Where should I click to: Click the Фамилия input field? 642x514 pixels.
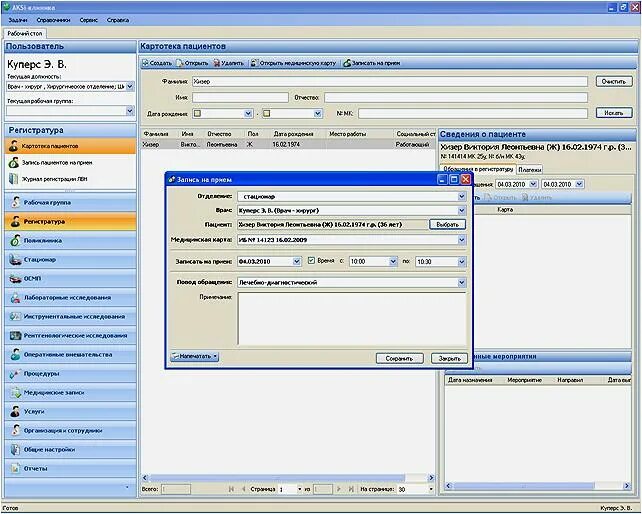pyautogui.click(x=390, y=82)
